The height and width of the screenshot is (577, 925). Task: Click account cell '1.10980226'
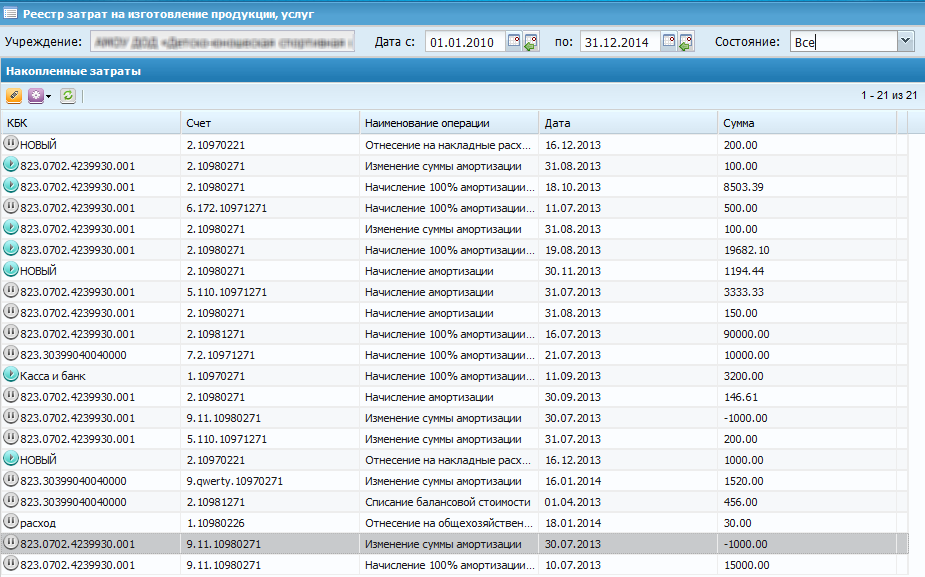[270, 523]
